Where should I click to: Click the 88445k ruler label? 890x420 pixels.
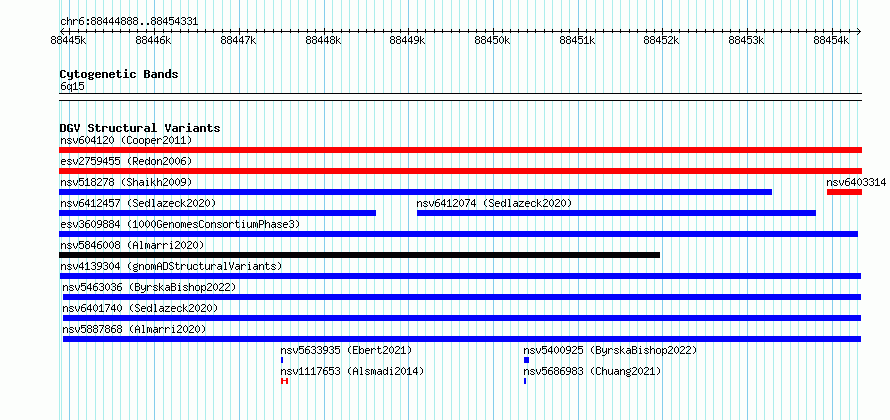(68, 41)
